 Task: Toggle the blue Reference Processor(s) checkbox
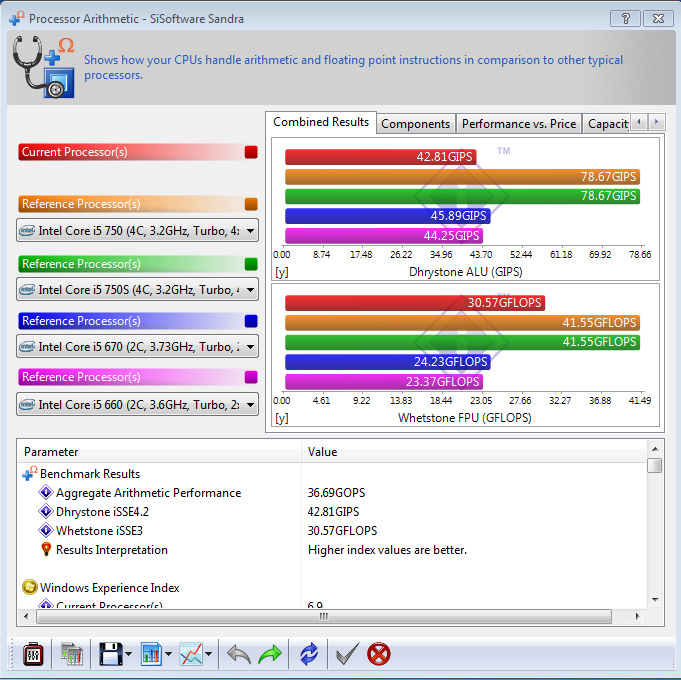[x=251, y=321]
